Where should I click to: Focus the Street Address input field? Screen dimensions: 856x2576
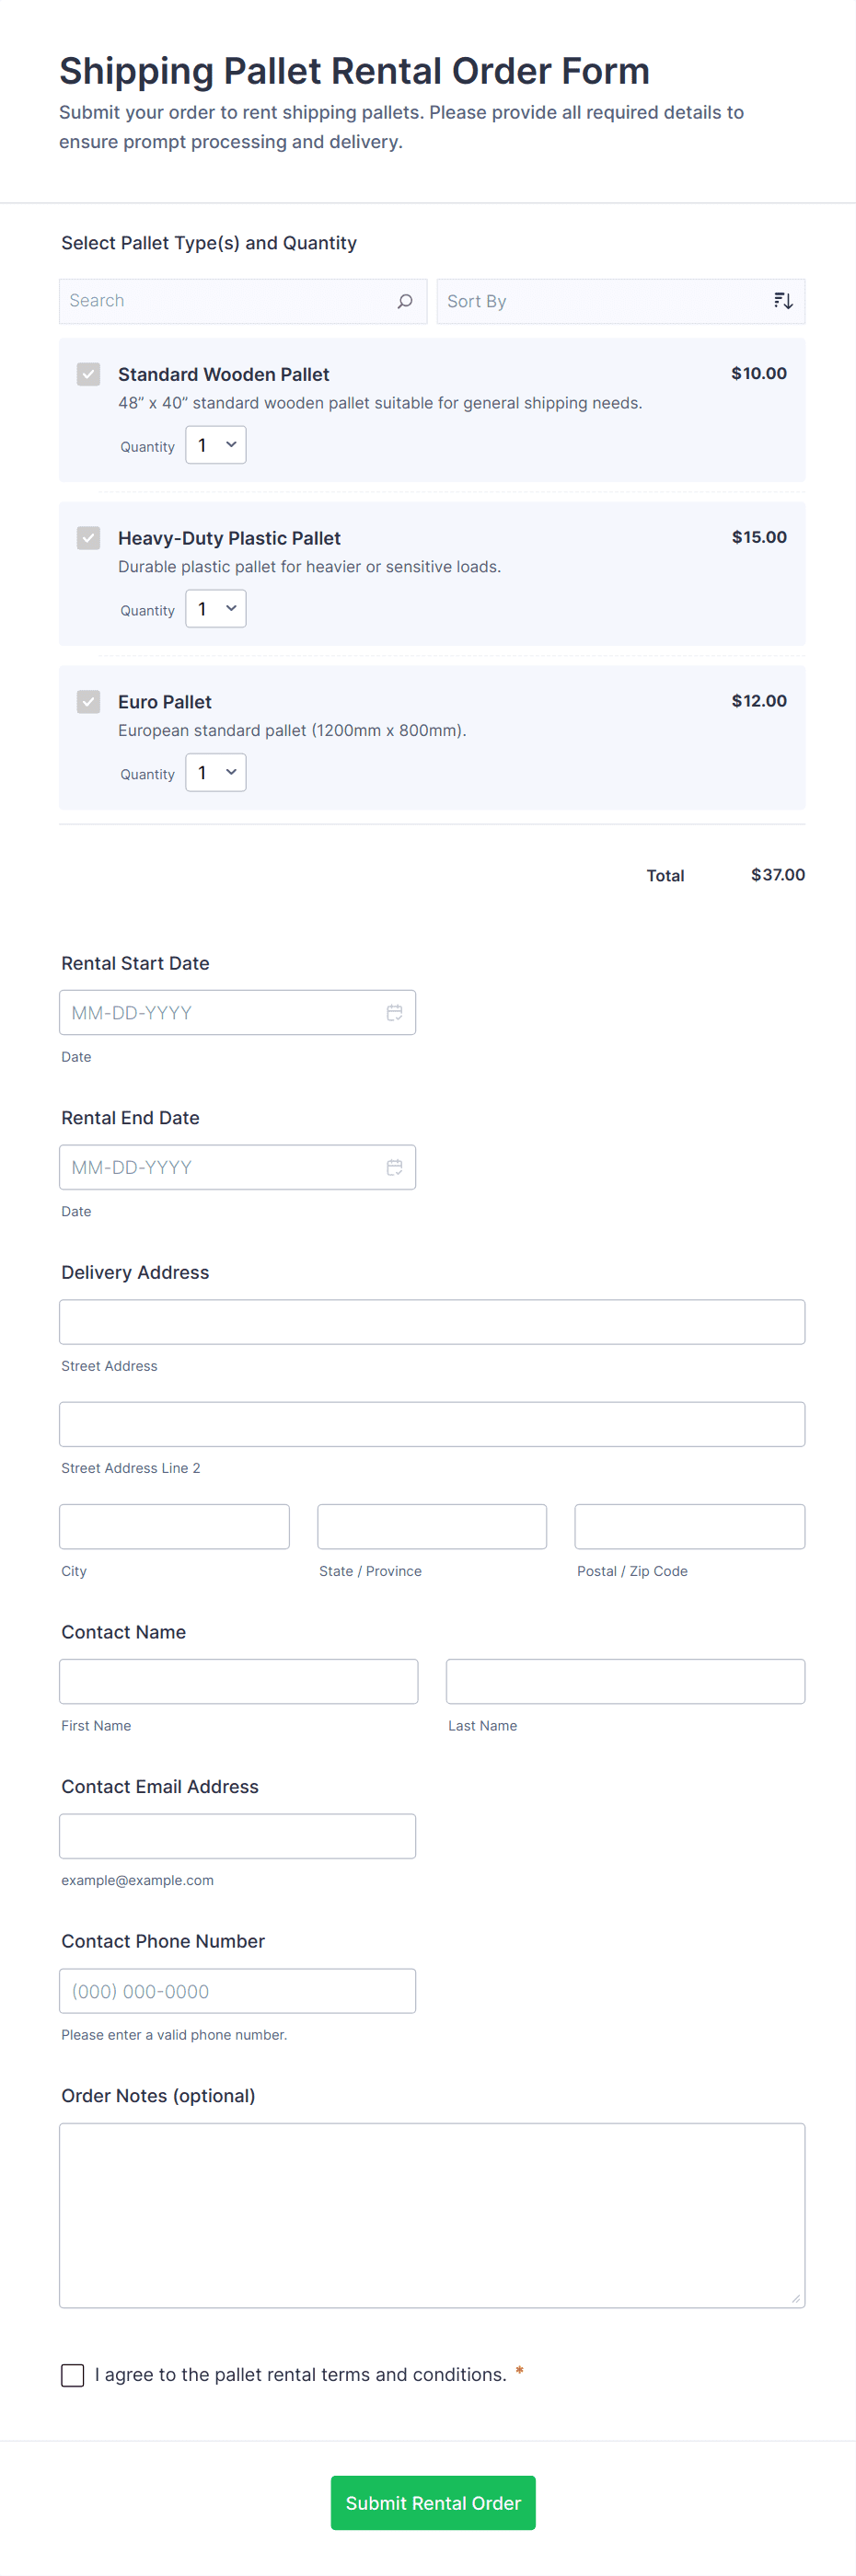click(x=432, y=1322)
